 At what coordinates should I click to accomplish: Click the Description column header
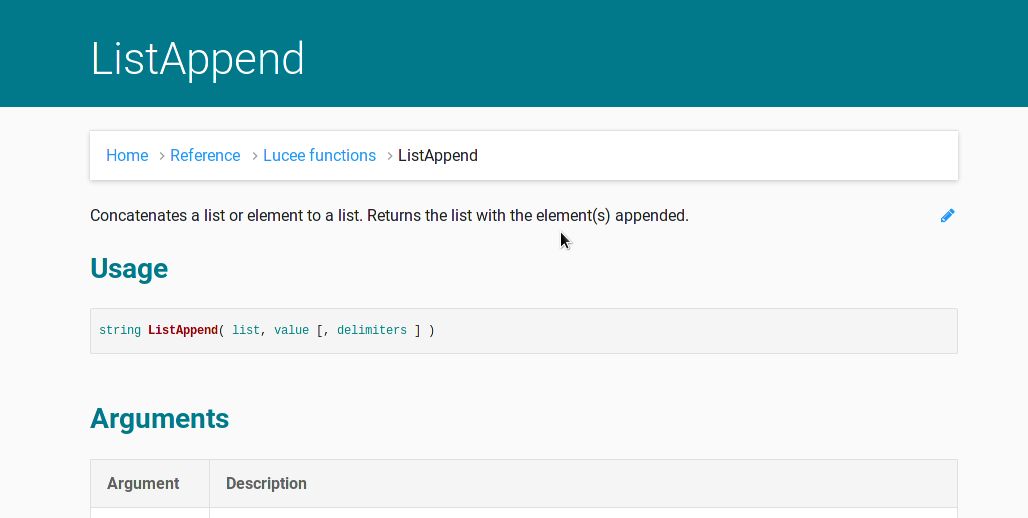point(266,483)
